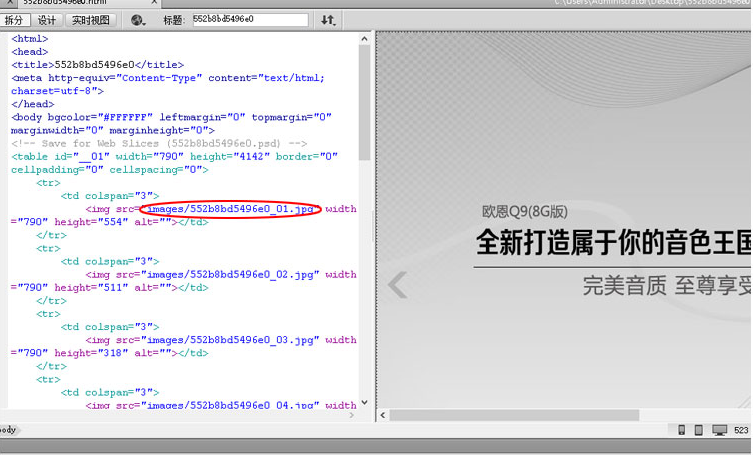Close the 552b8bd5496e0.html document tab
753x455 pixels.
154,2
